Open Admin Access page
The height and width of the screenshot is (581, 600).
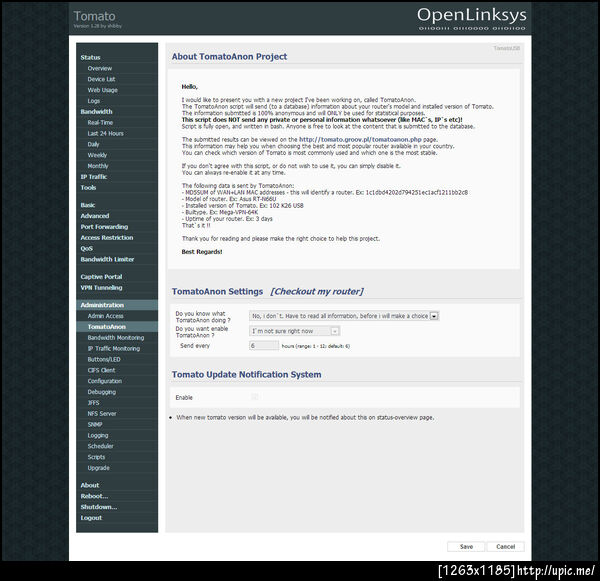pyautogui.click(x=105, y=316)
